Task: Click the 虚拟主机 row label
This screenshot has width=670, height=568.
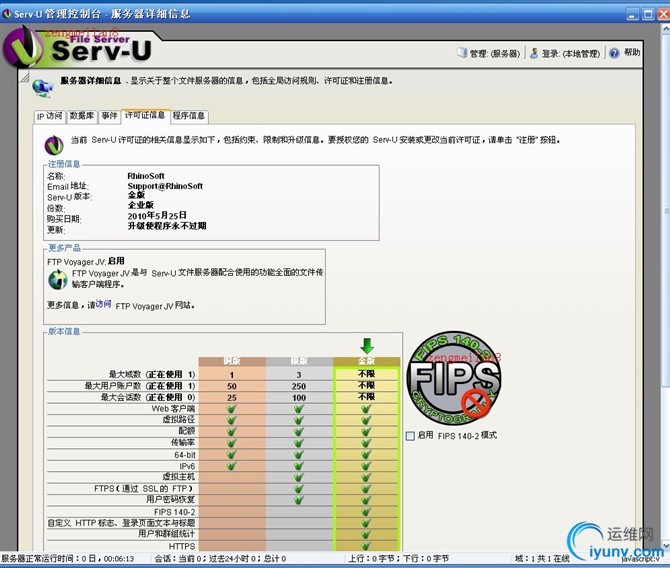Action: (179, 477)
